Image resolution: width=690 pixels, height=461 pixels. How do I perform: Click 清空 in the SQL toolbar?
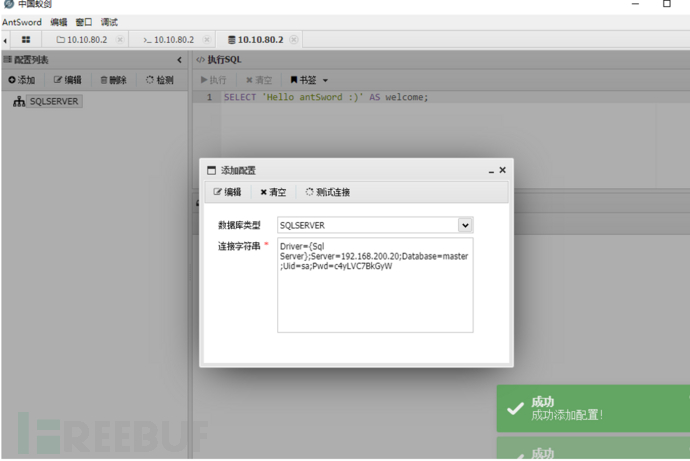[259, 80]
